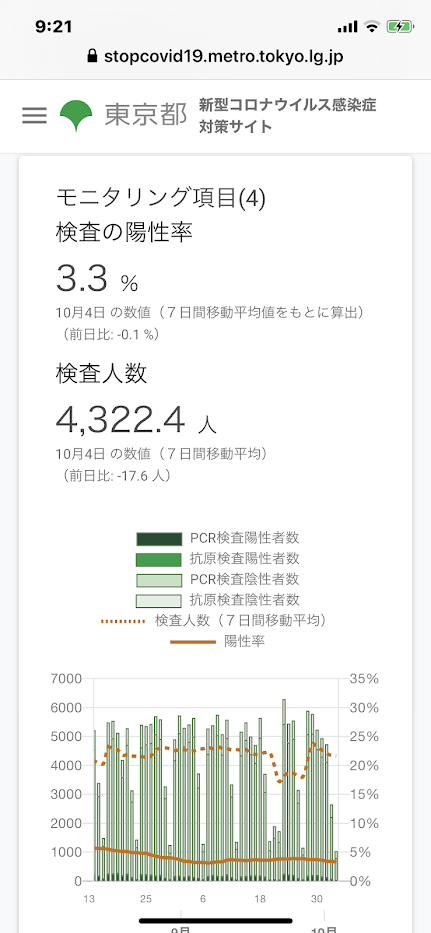Toggle 抗原検査陰性者数 legend series

[x=218, y=599]
